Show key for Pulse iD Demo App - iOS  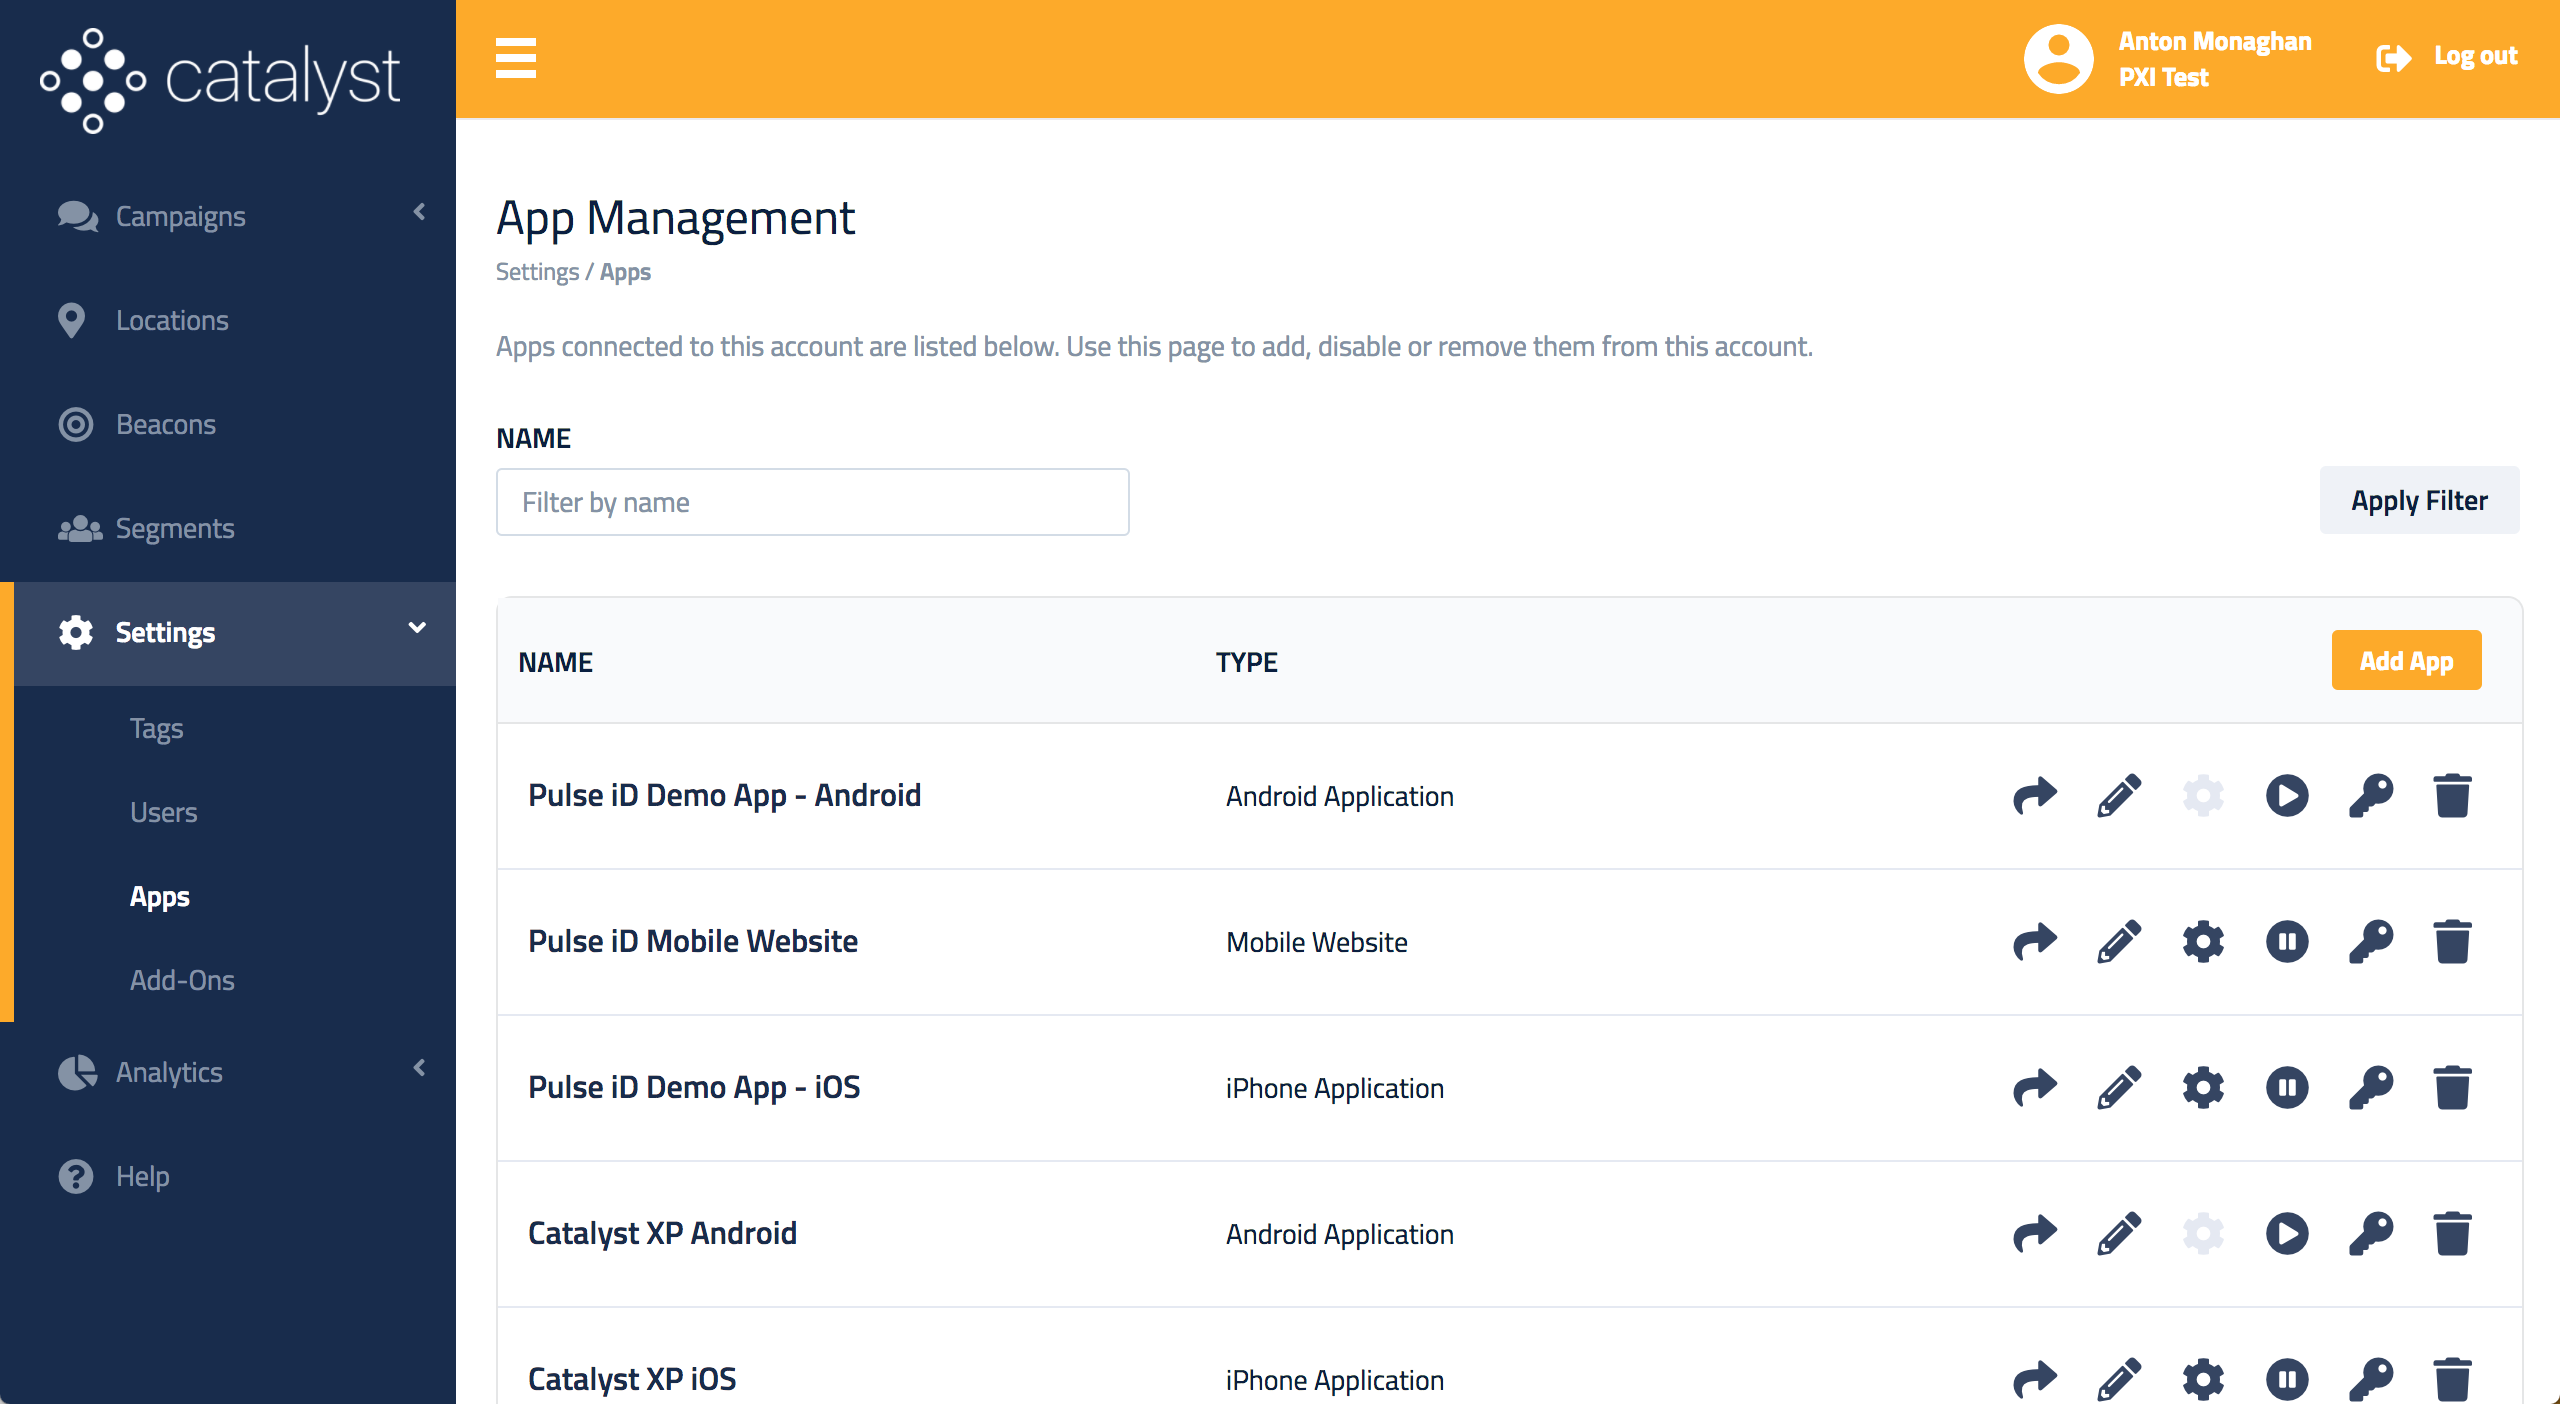[2371, 1088]
